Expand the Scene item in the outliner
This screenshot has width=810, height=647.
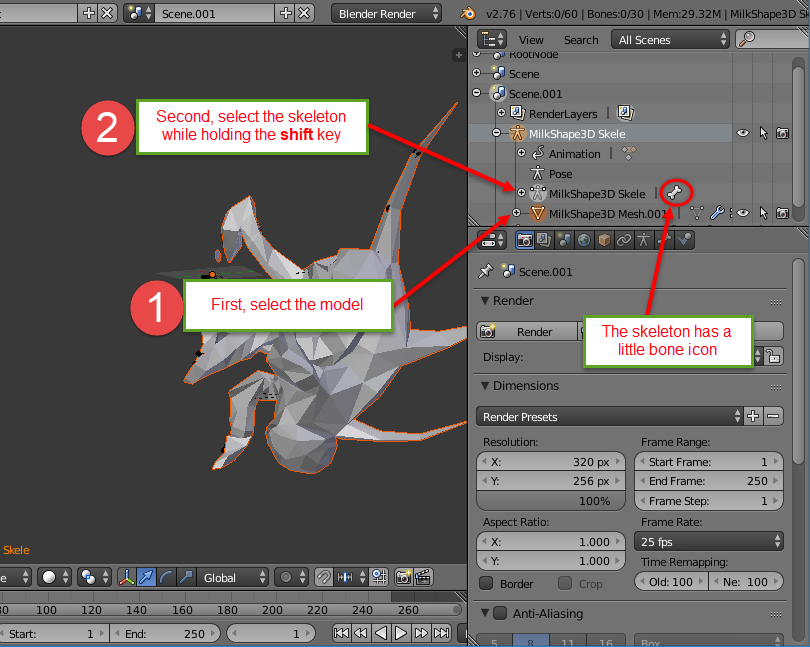tap(476, 73)
